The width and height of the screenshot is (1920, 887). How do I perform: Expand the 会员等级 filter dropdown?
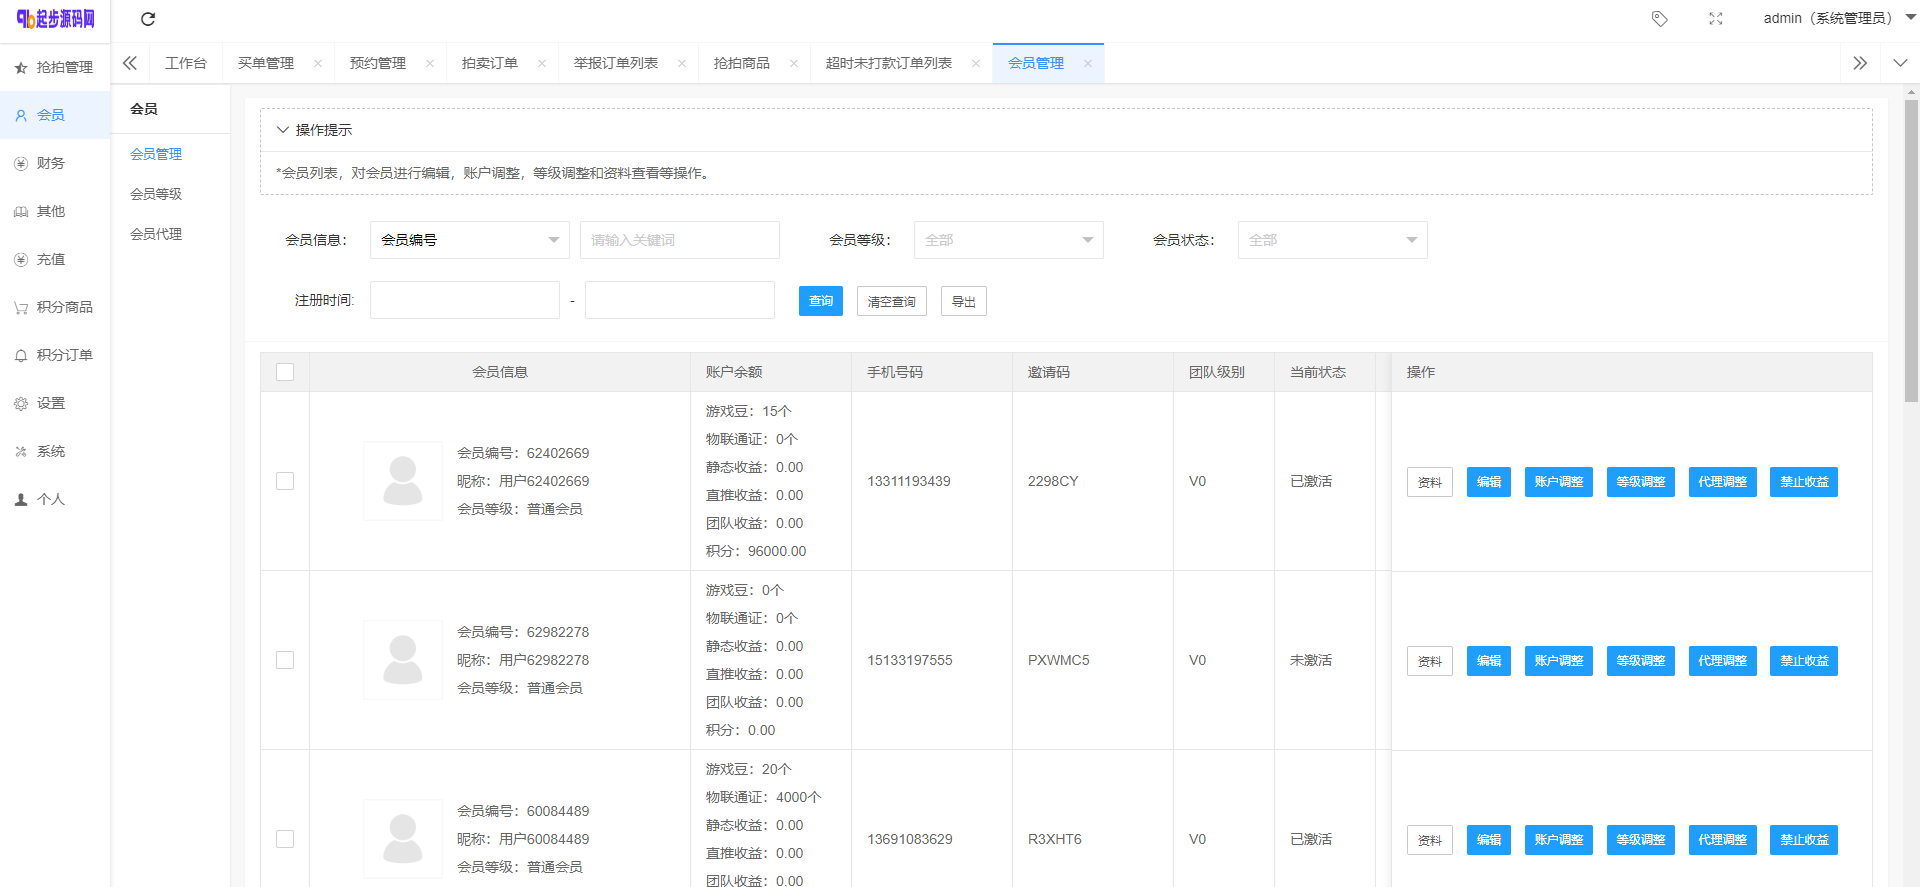coord(1008,240)
